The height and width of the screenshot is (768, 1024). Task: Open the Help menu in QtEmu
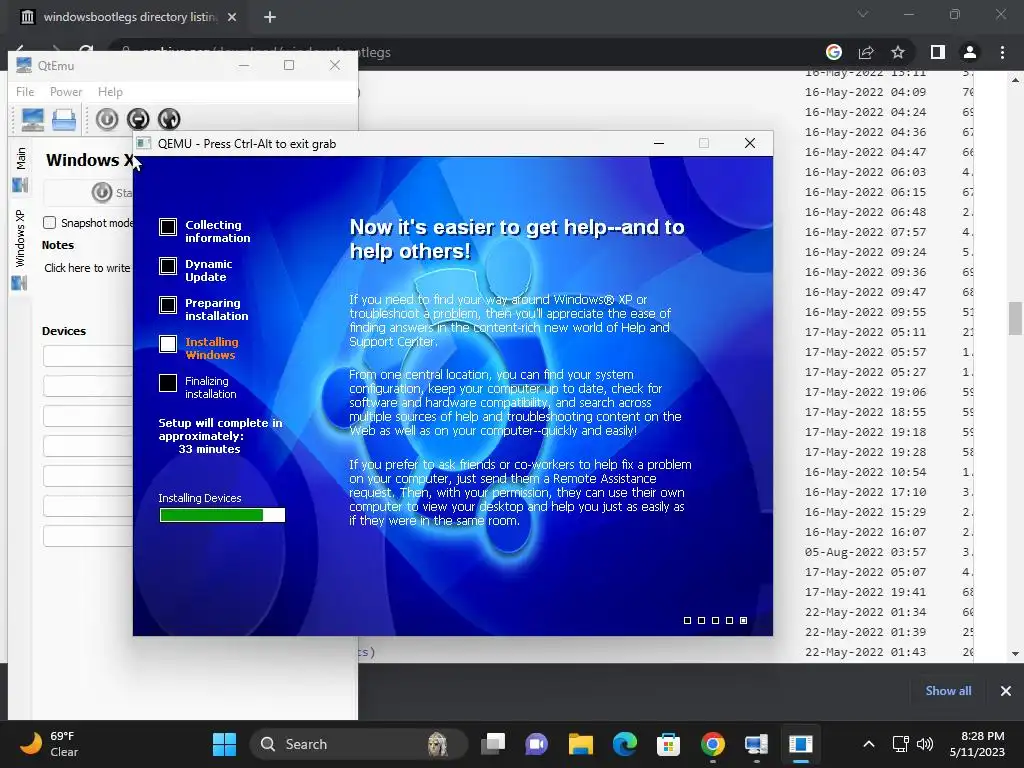point(110,92)
